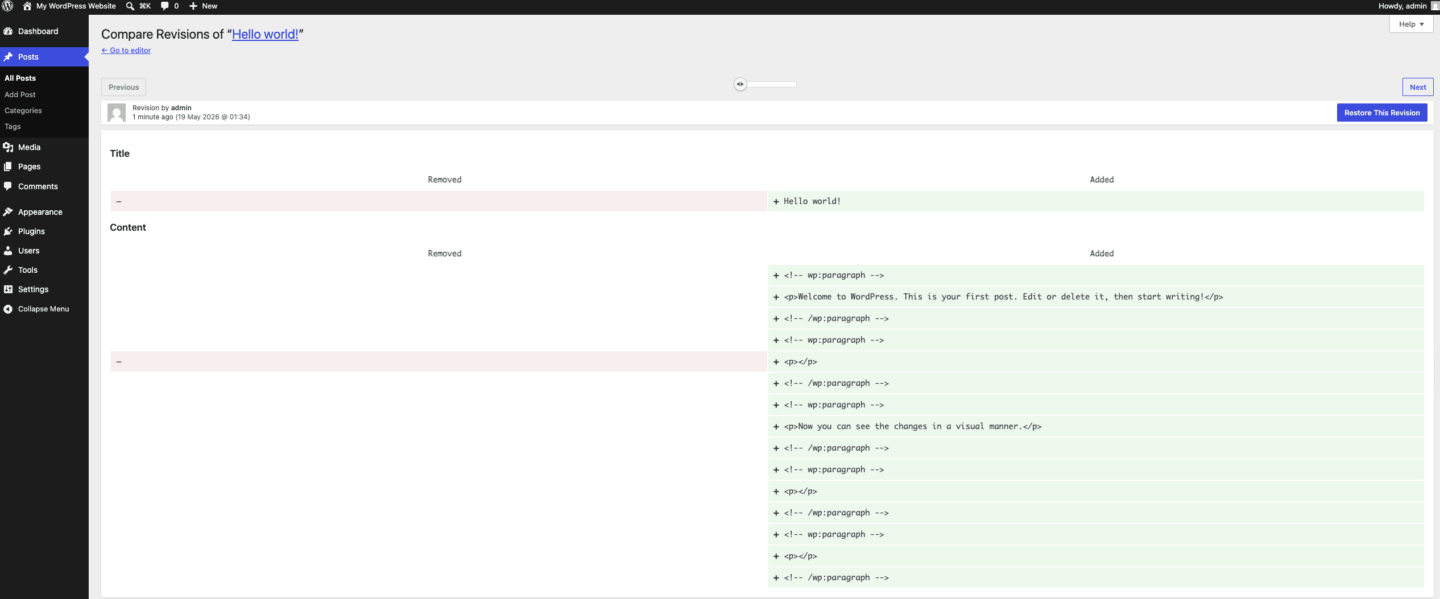The height and width of the screenshot is (599, 1440).
Task: Click the Comments icon in sidebar
Action: point(8,186)
